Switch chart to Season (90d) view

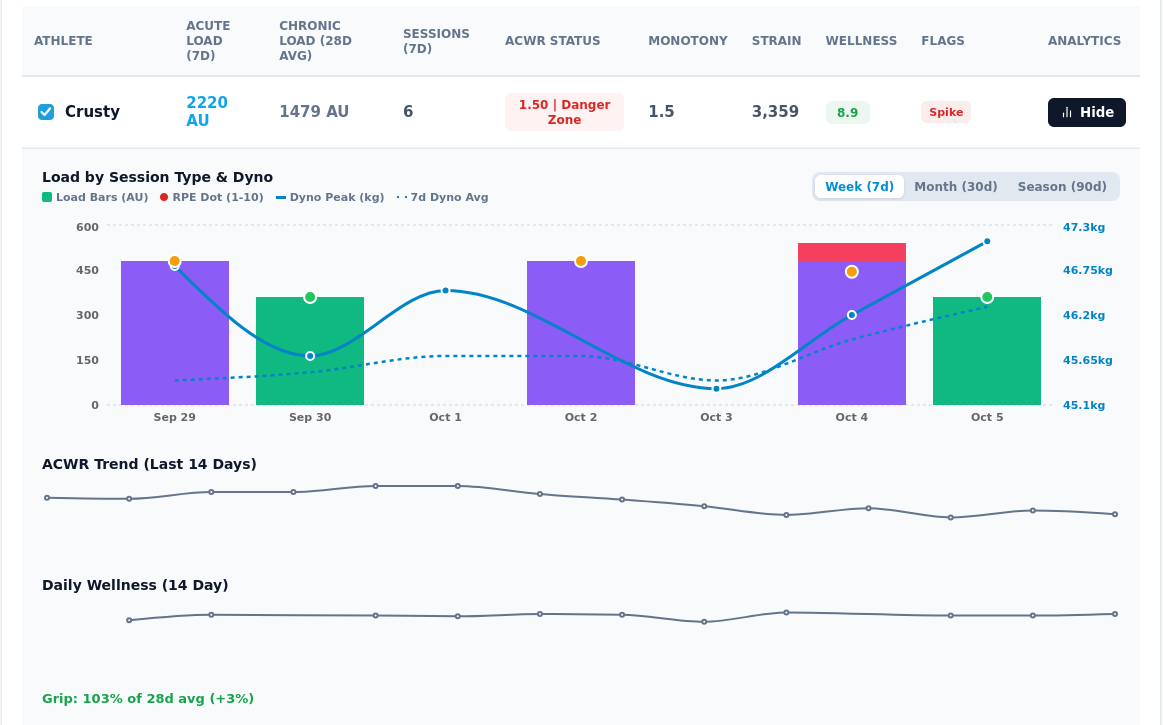coord(1061,187)
